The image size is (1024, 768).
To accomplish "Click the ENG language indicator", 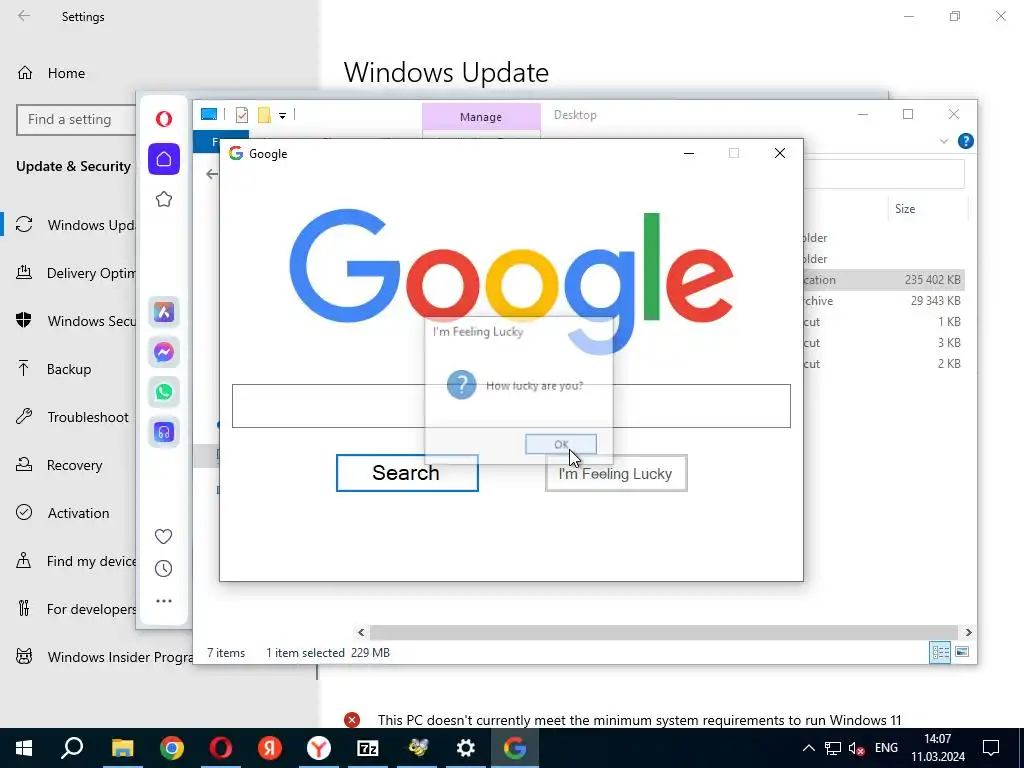I will point(886,748).
